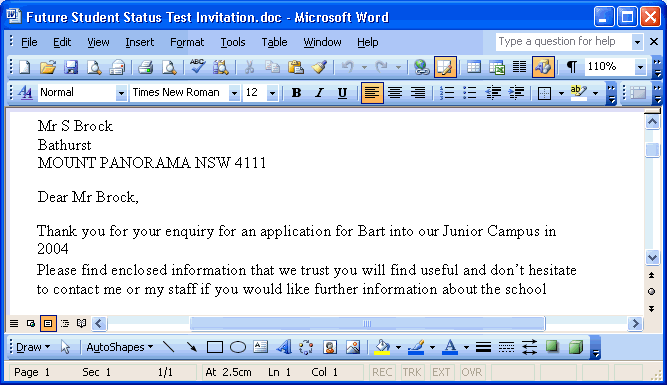Expand the Highlight color dropdown arrow
Screen dimensions: 667x385
tap(595, 93)
